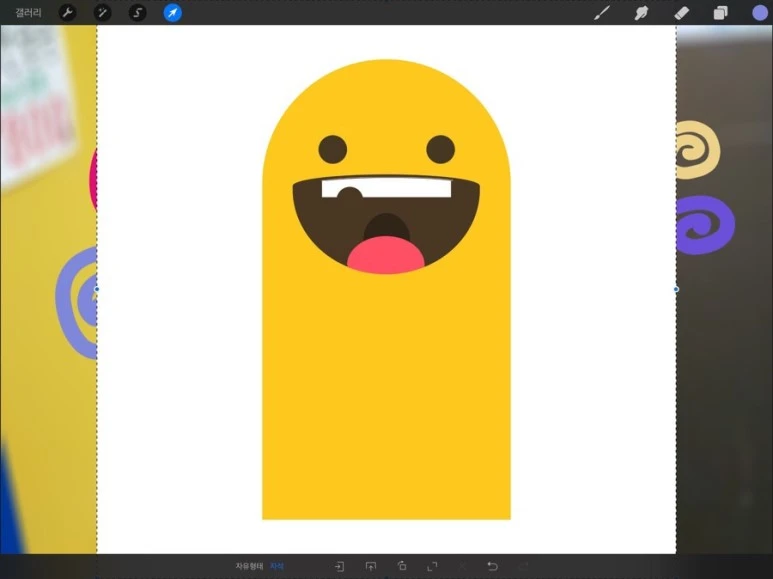Click the left edge transform handle

(97, 289)
